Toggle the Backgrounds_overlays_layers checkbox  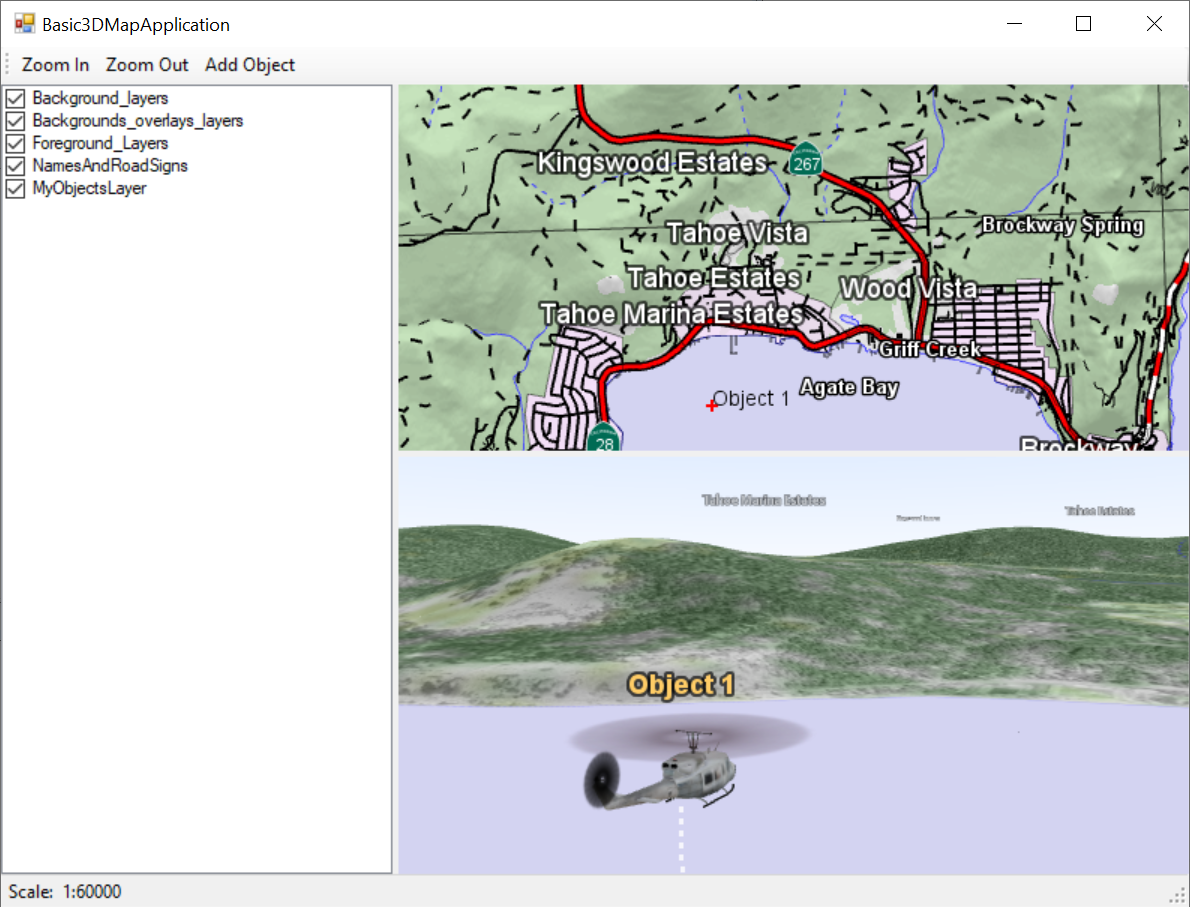16,121
